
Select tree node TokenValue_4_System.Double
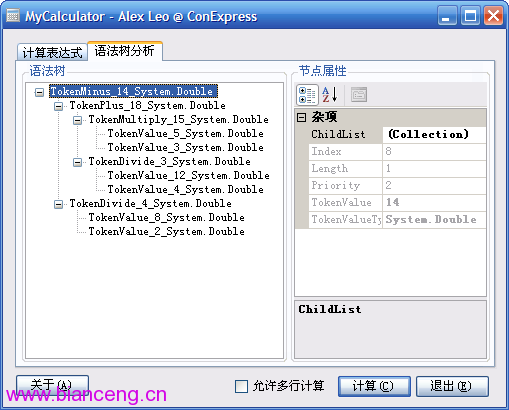(185, 189)
